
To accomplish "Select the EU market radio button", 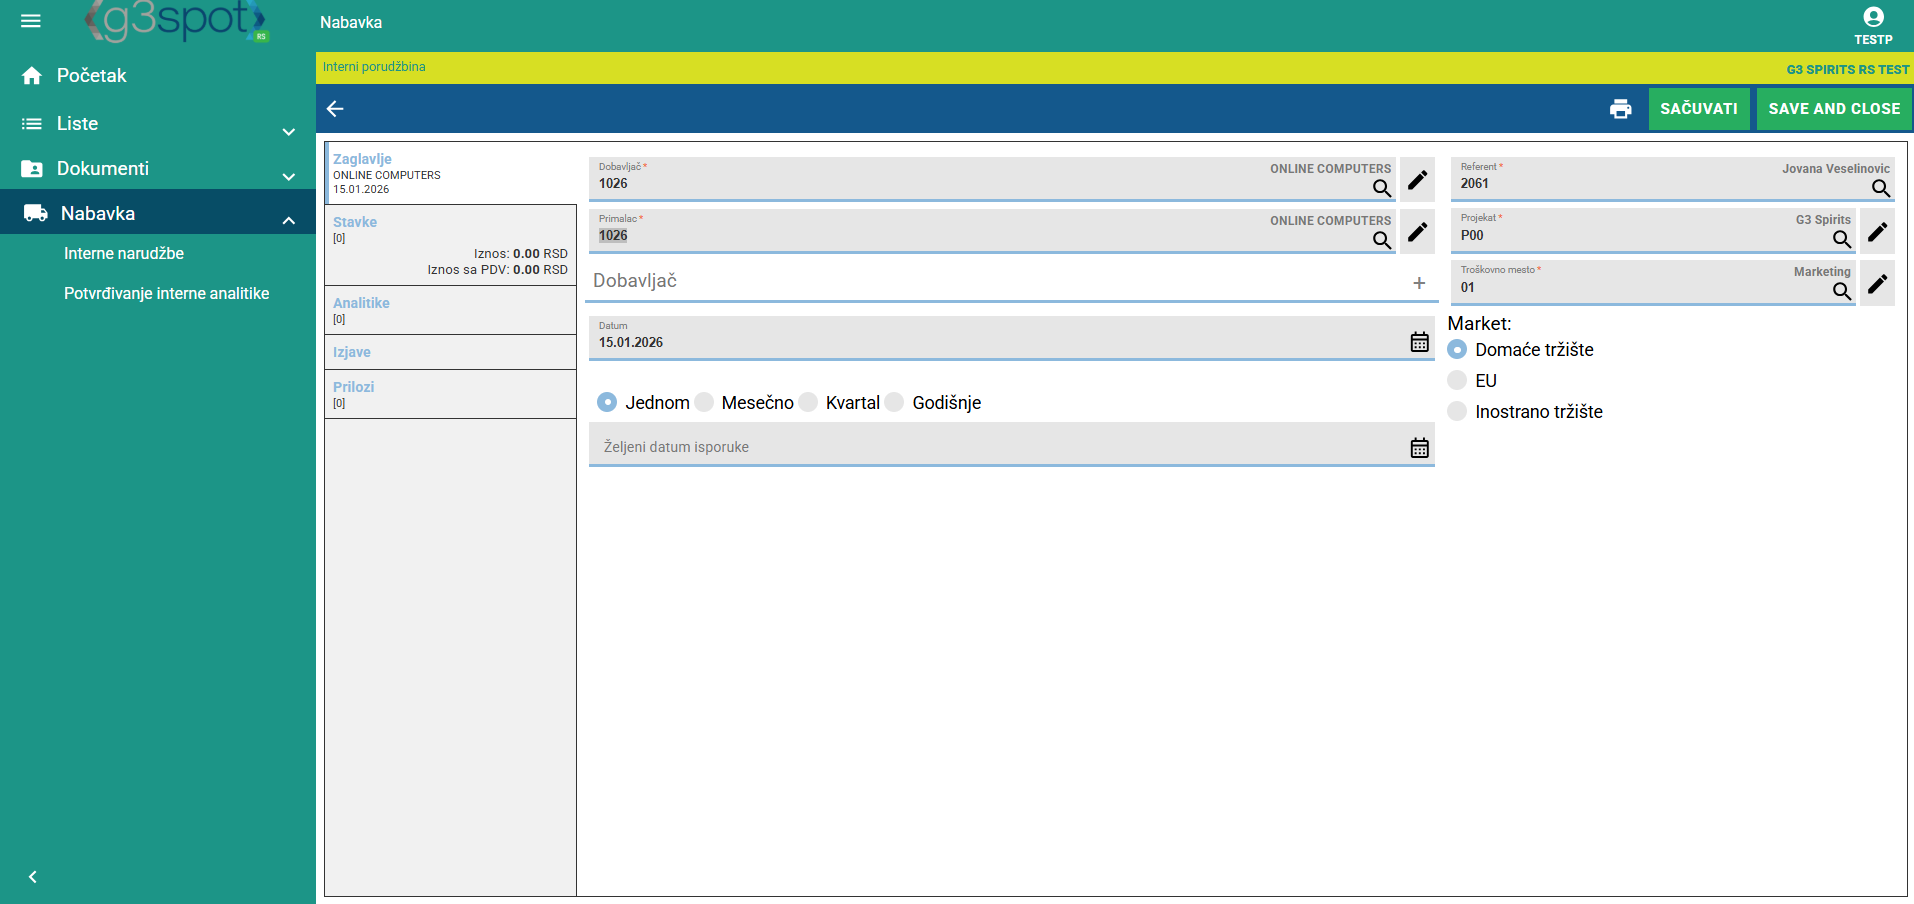I will coord(1458,381).
